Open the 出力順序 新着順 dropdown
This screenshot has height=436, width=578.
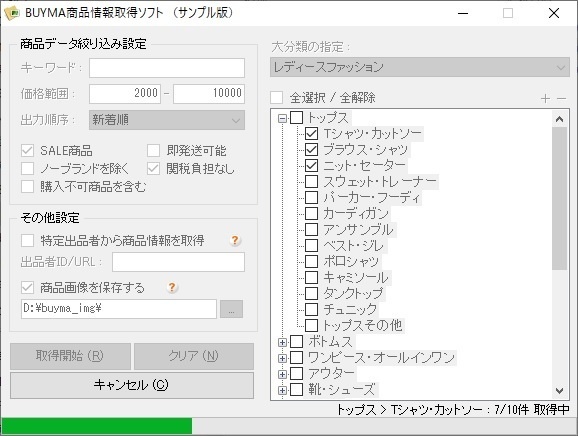pos(167,120)
